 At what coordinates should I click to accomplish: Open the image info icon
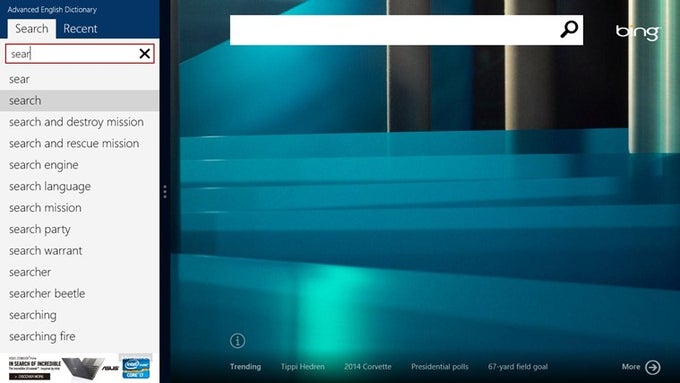(237, 340)
